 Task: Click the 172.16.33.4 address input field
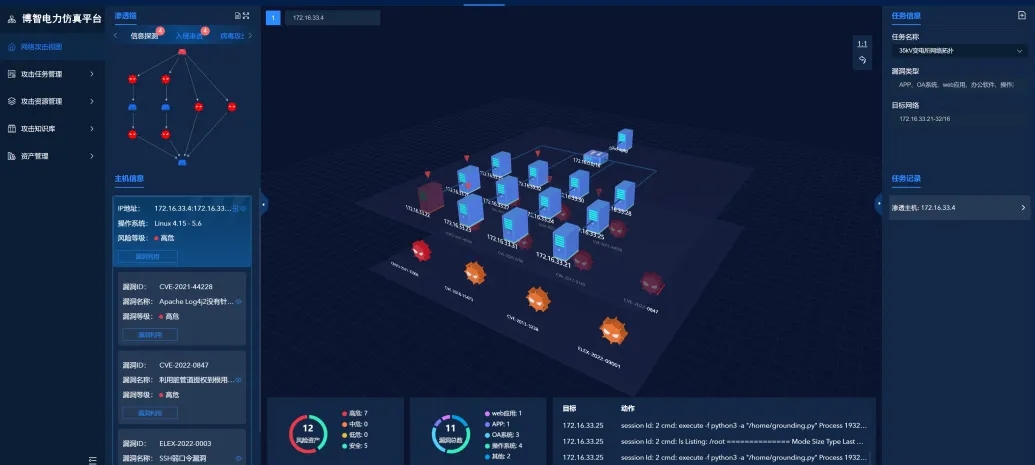[x=332, y=18]
